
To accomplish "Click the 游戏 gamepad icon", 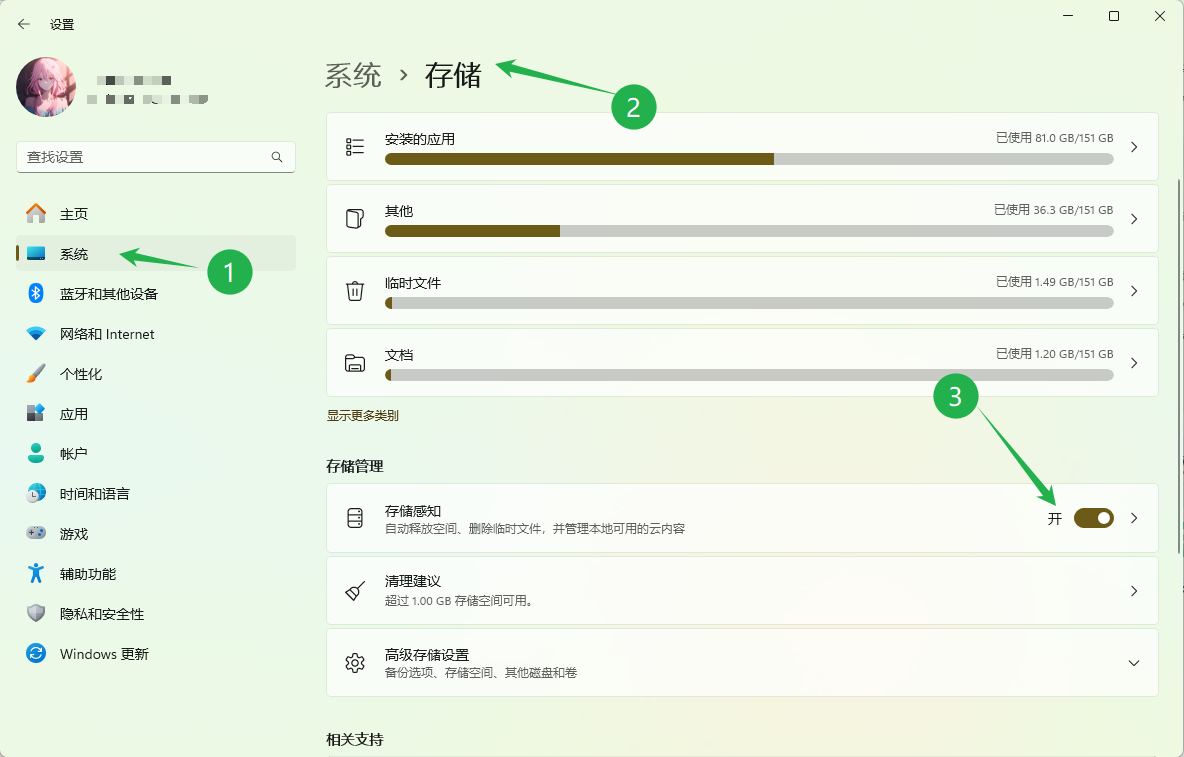I will (x=35, y=533).
